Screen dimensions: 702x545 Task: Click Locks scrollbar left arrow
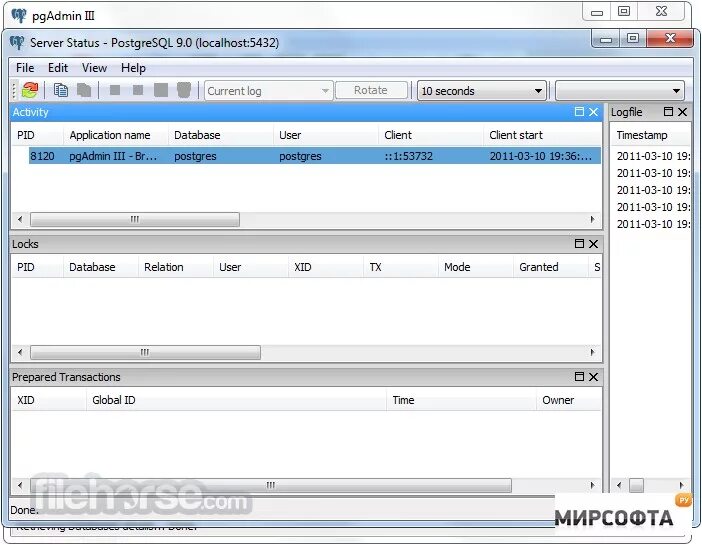click(20, 352)
